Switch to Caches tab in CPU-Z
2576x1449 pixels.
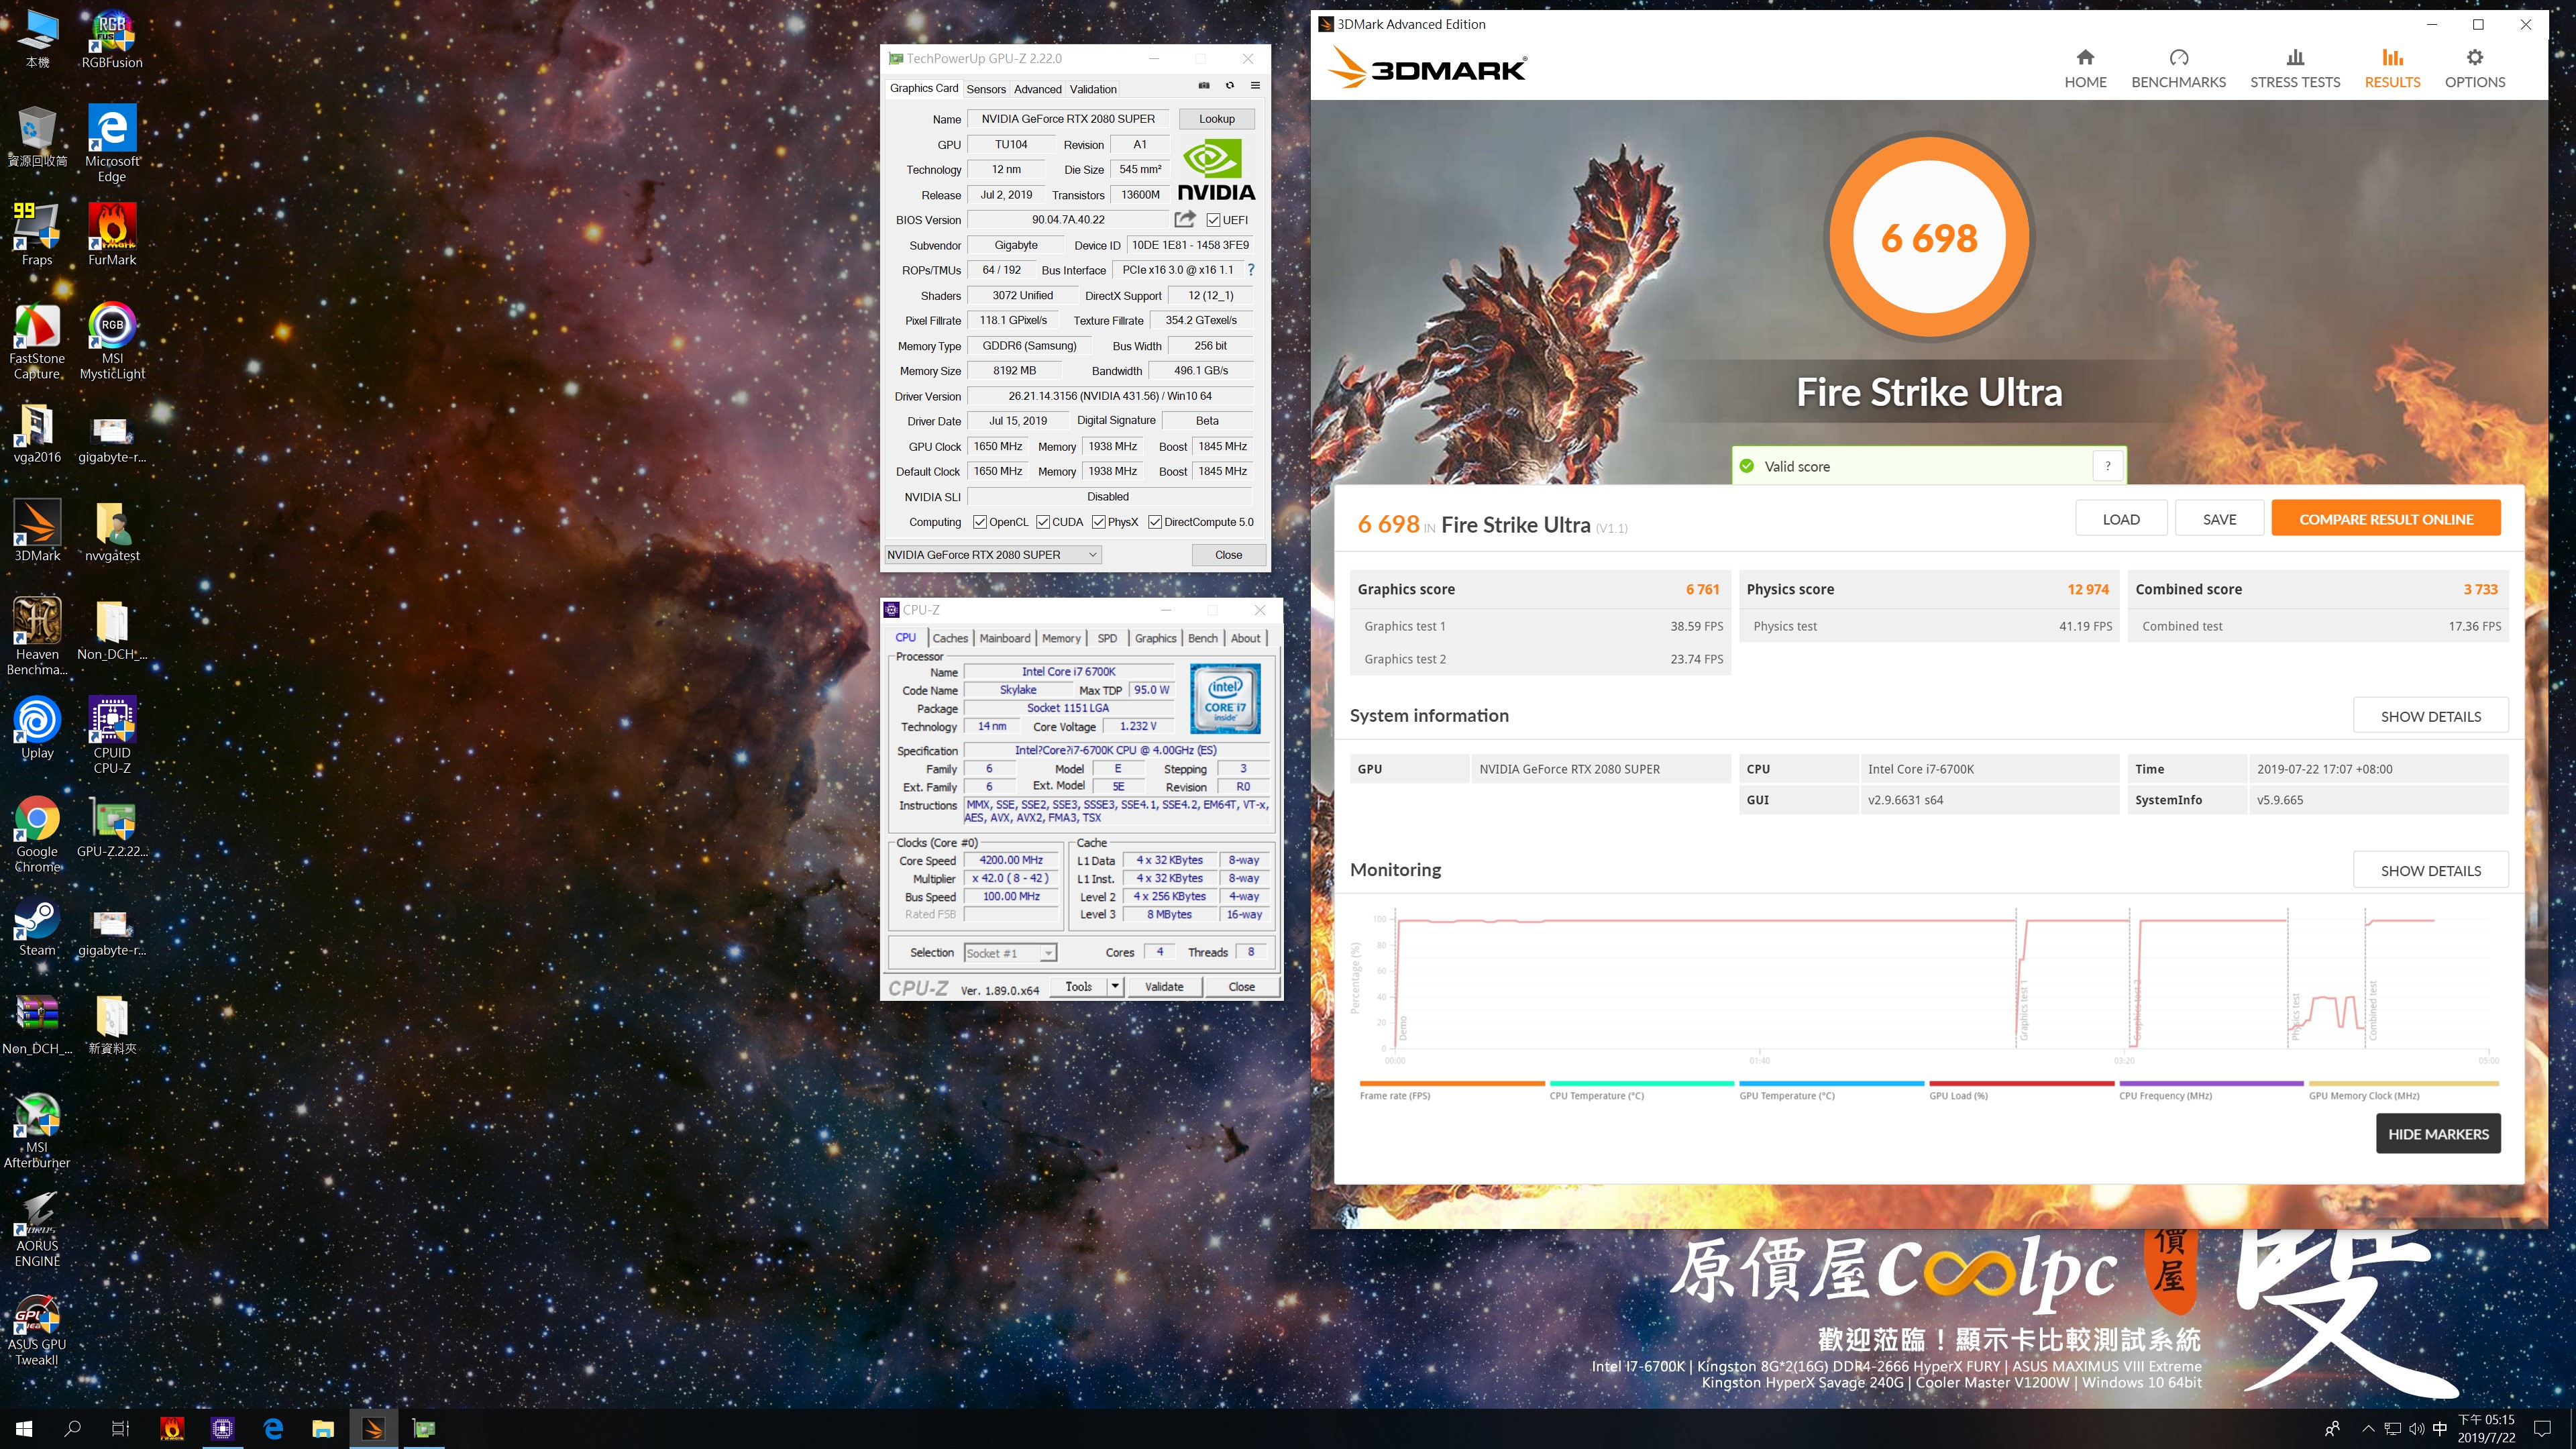(950, 638)
